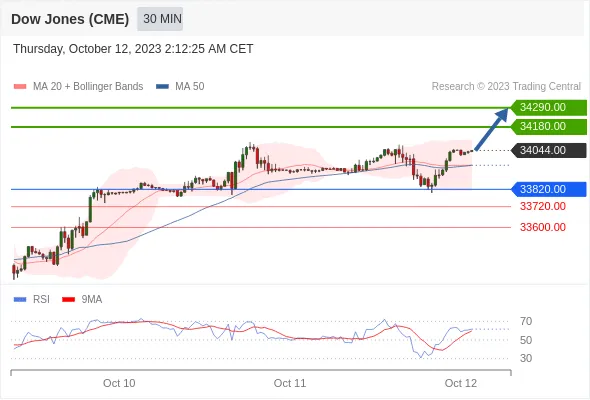Viewport: 590px width, 400px height.
Task: Click the Oct 12 date axis label
Action: click(x=461, y=383)
